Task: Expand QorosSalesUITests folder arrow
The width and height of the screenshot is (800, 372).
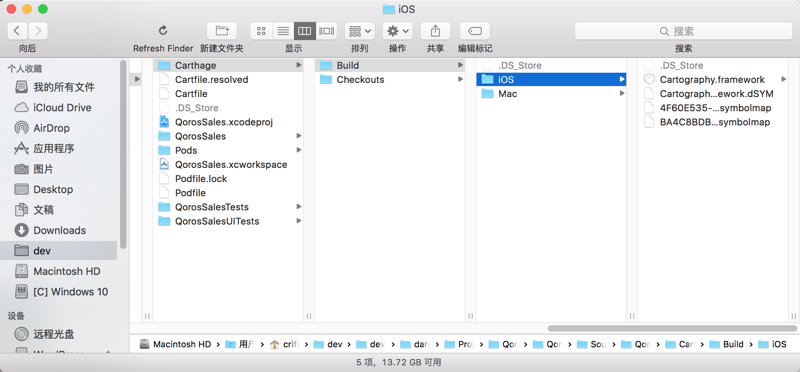Action: (298, 221)
